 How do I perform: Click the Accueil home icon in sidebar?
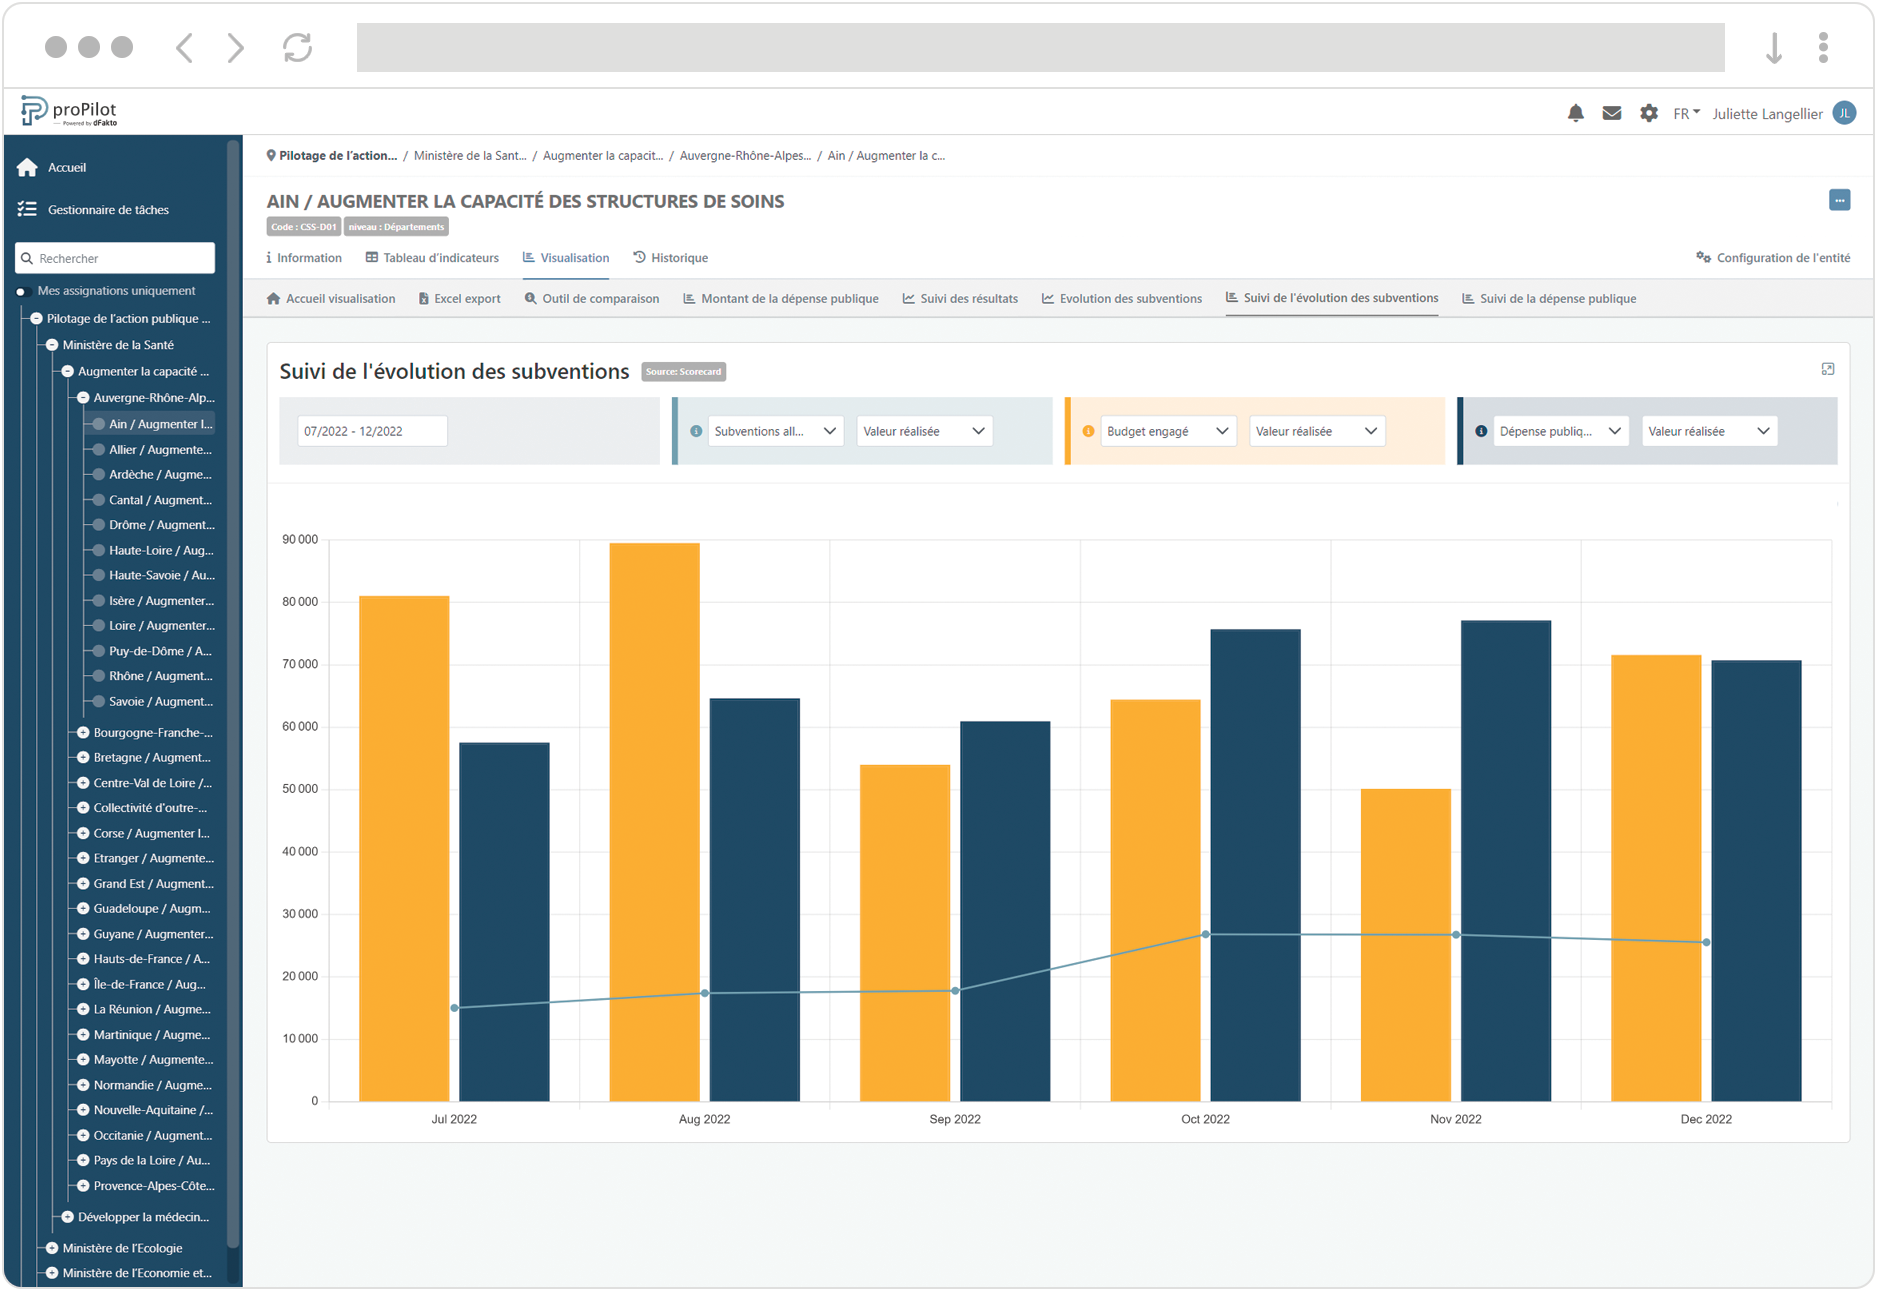click(x=27, y=167)
